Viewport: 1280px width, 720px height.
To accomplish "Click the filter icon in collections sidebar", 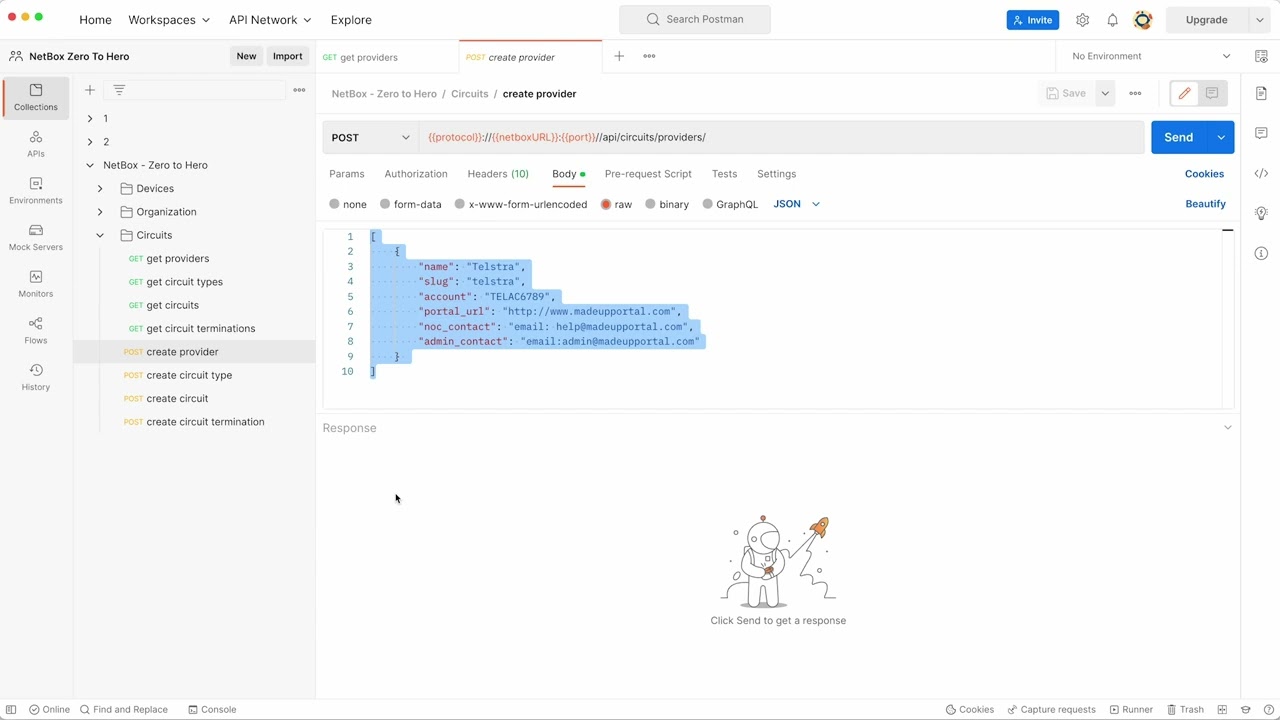I will pos(119,90).
